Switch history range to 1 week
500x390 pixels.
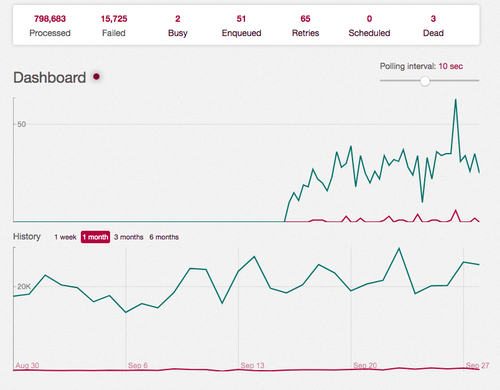click(65, 237)
